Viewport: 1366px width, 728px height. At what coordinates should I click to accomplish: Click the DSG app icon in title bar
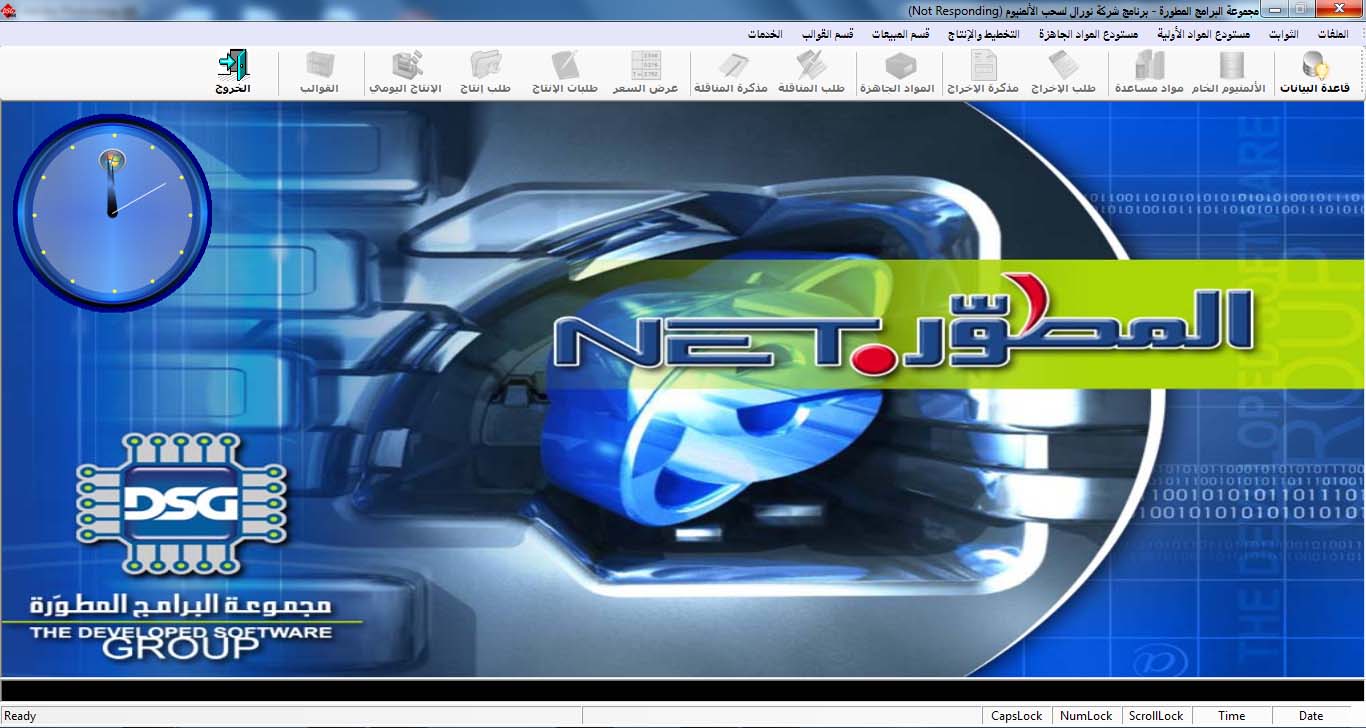pyautogui.click(x=9, y=9)
